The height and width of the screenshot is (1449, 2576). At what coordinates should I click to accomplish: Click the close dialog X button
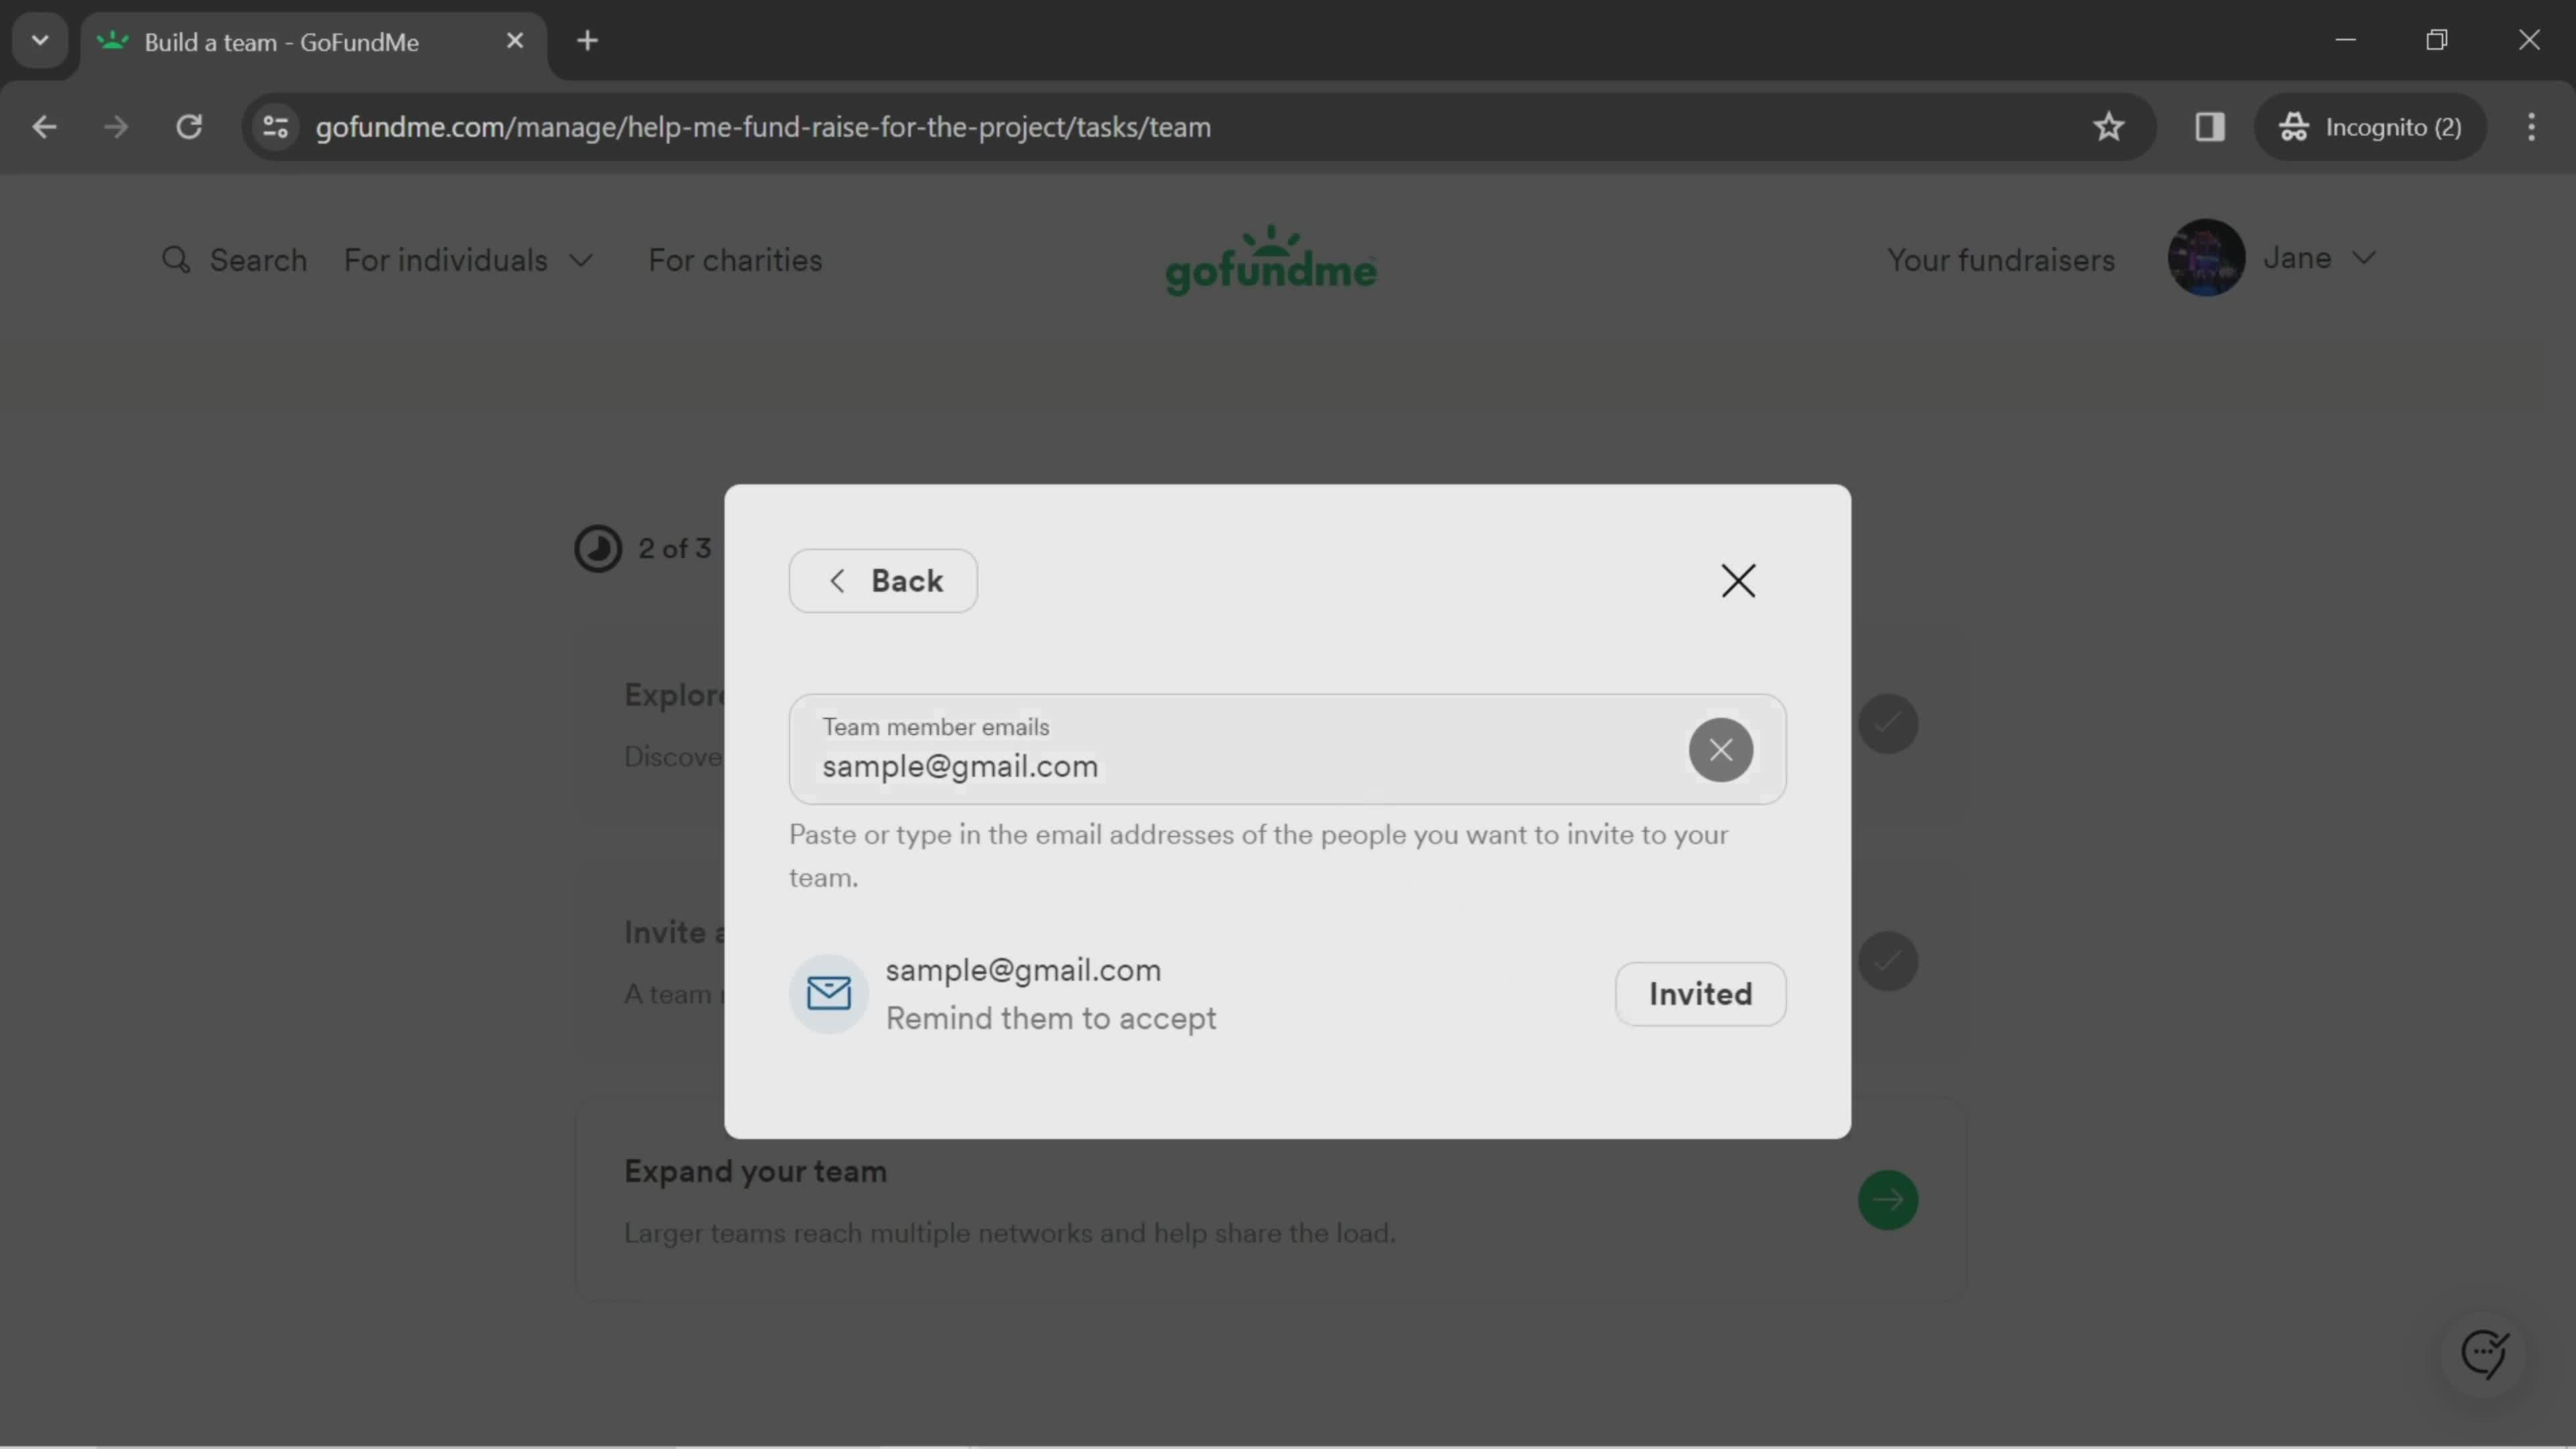click(x=1734, y=578)
